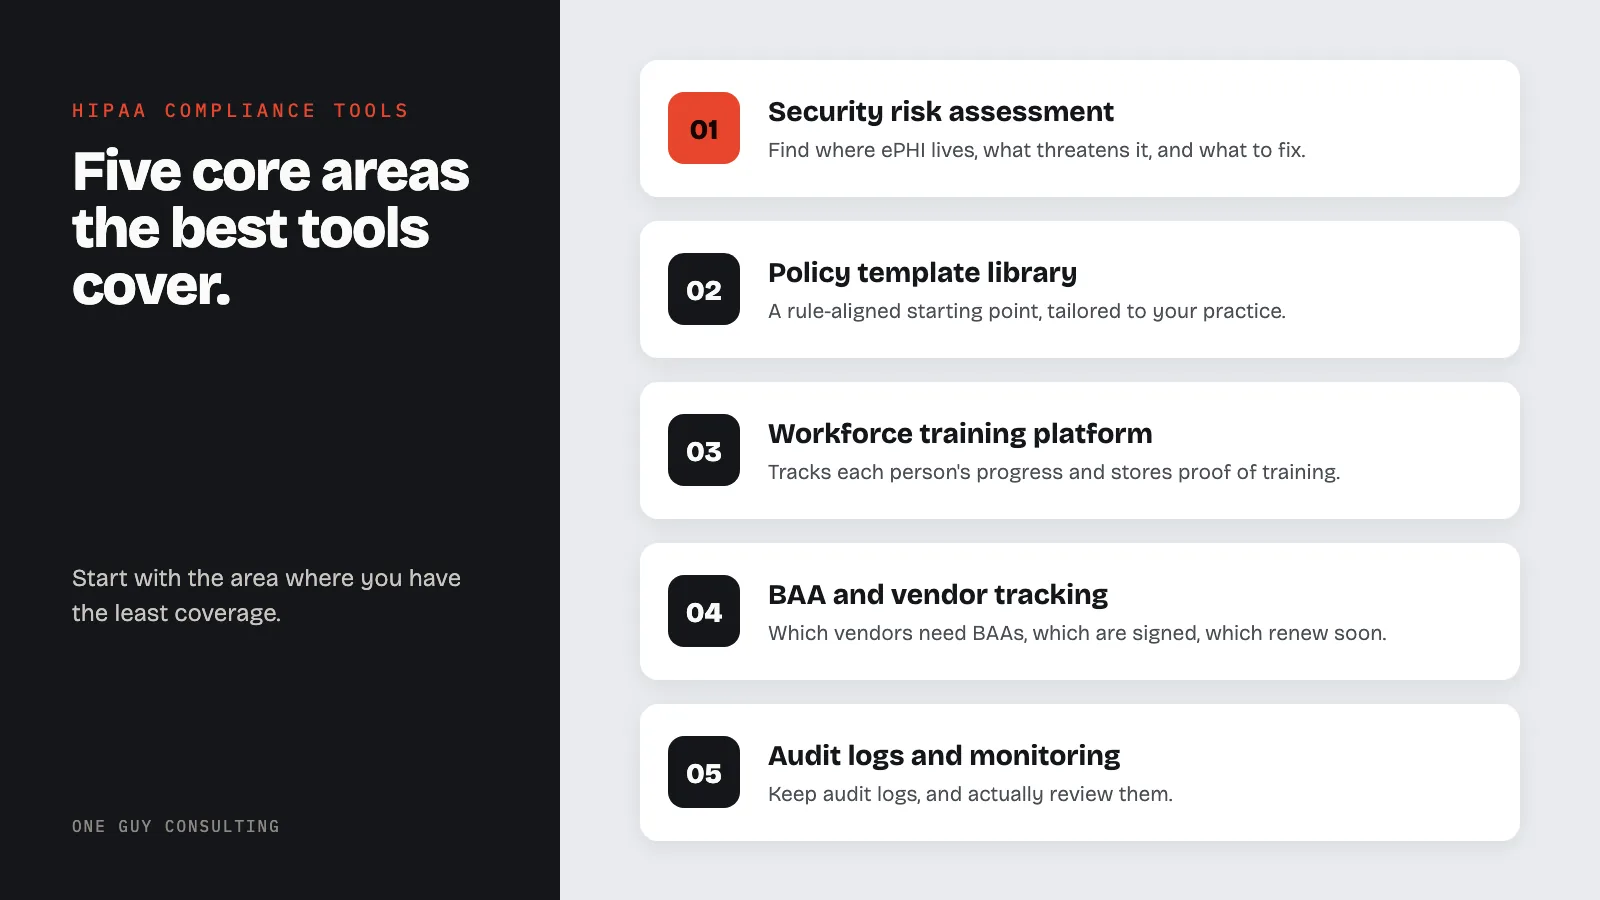Click the 05 number badge
This screenshot has height=900, width=1600.
(704, 772)
